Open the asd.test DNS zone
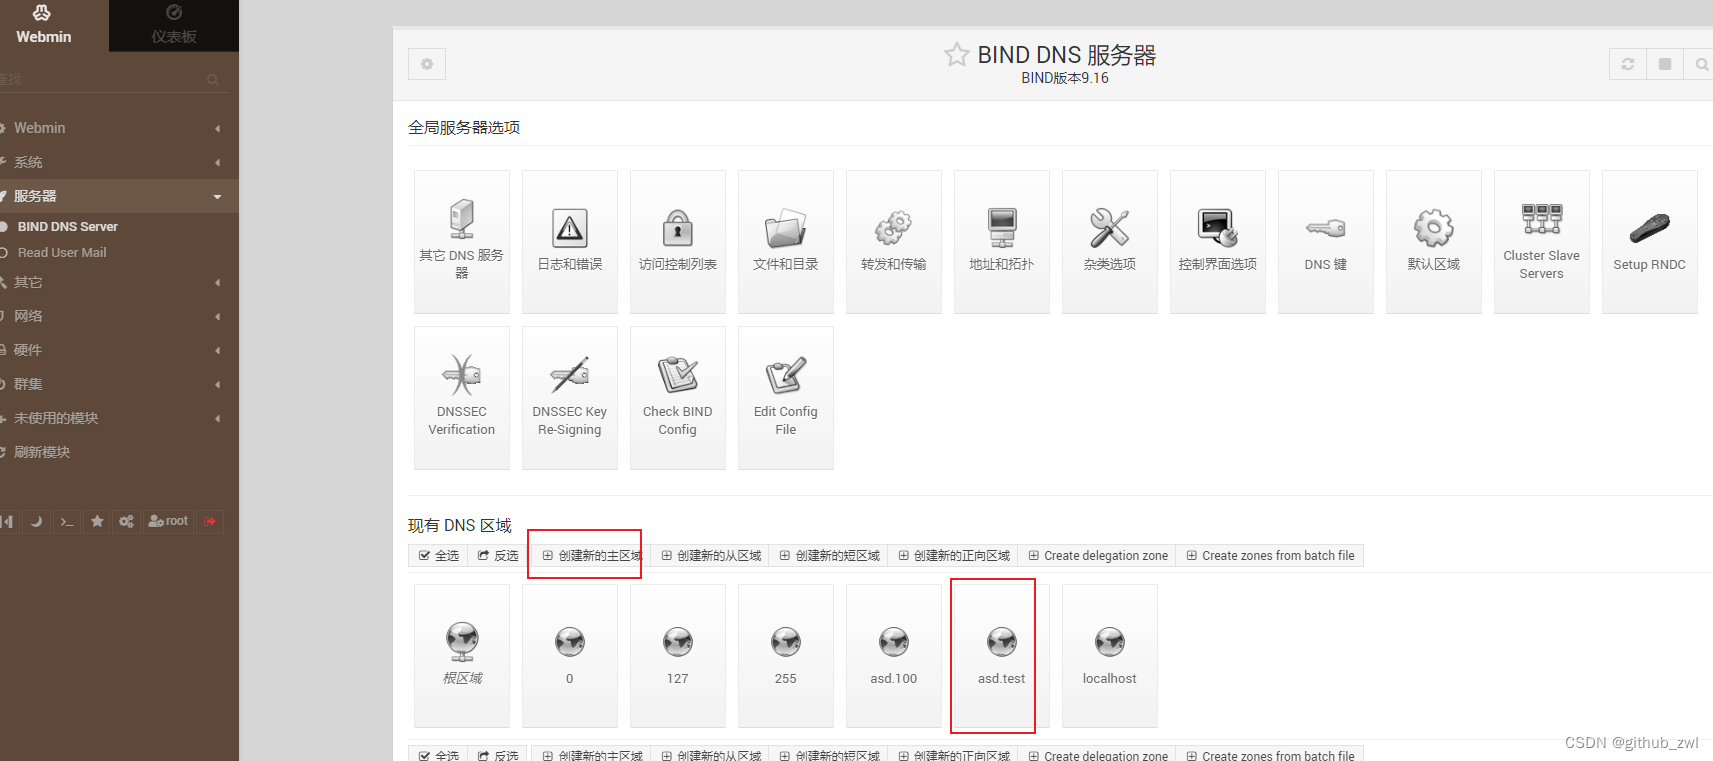The height and width of the screenshot is (761, 1713). (1002, 655)
